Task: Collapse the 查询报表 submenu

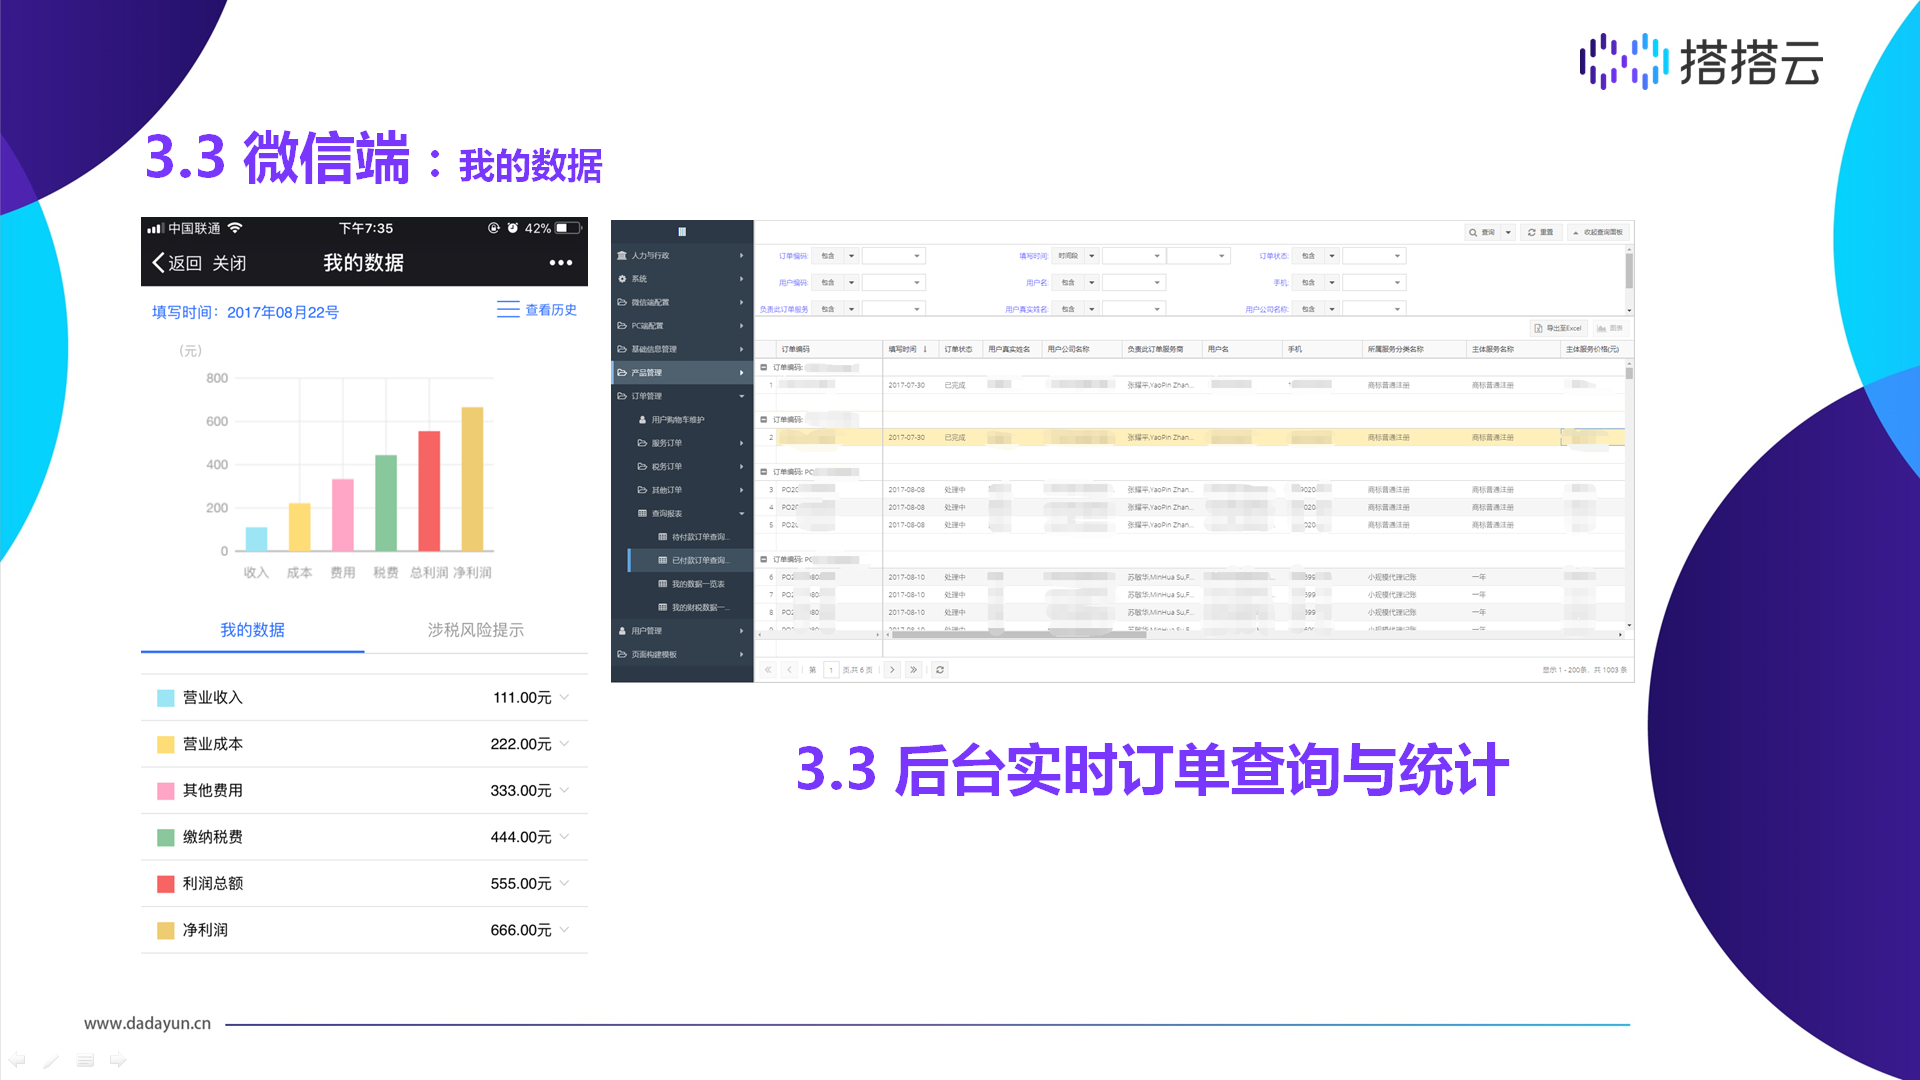Action: (x=682, y=514)
